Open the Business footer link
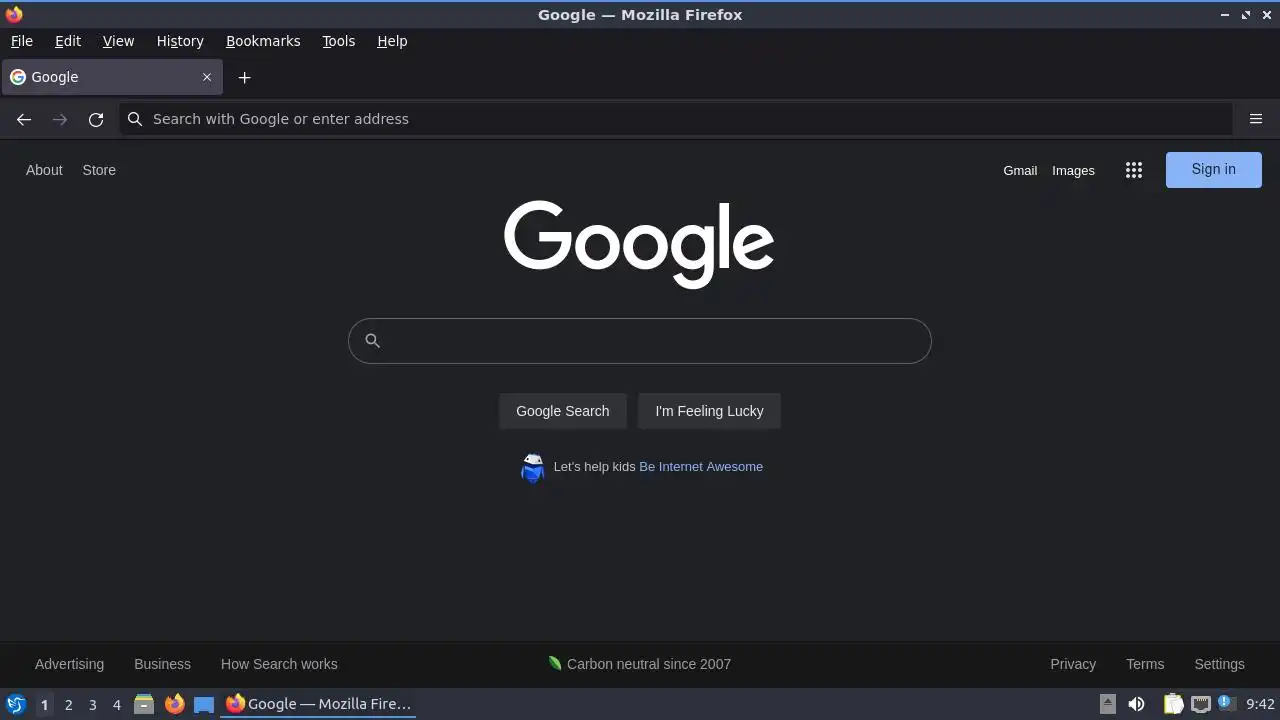This screenshot has width=1280, height=720. 162,664
